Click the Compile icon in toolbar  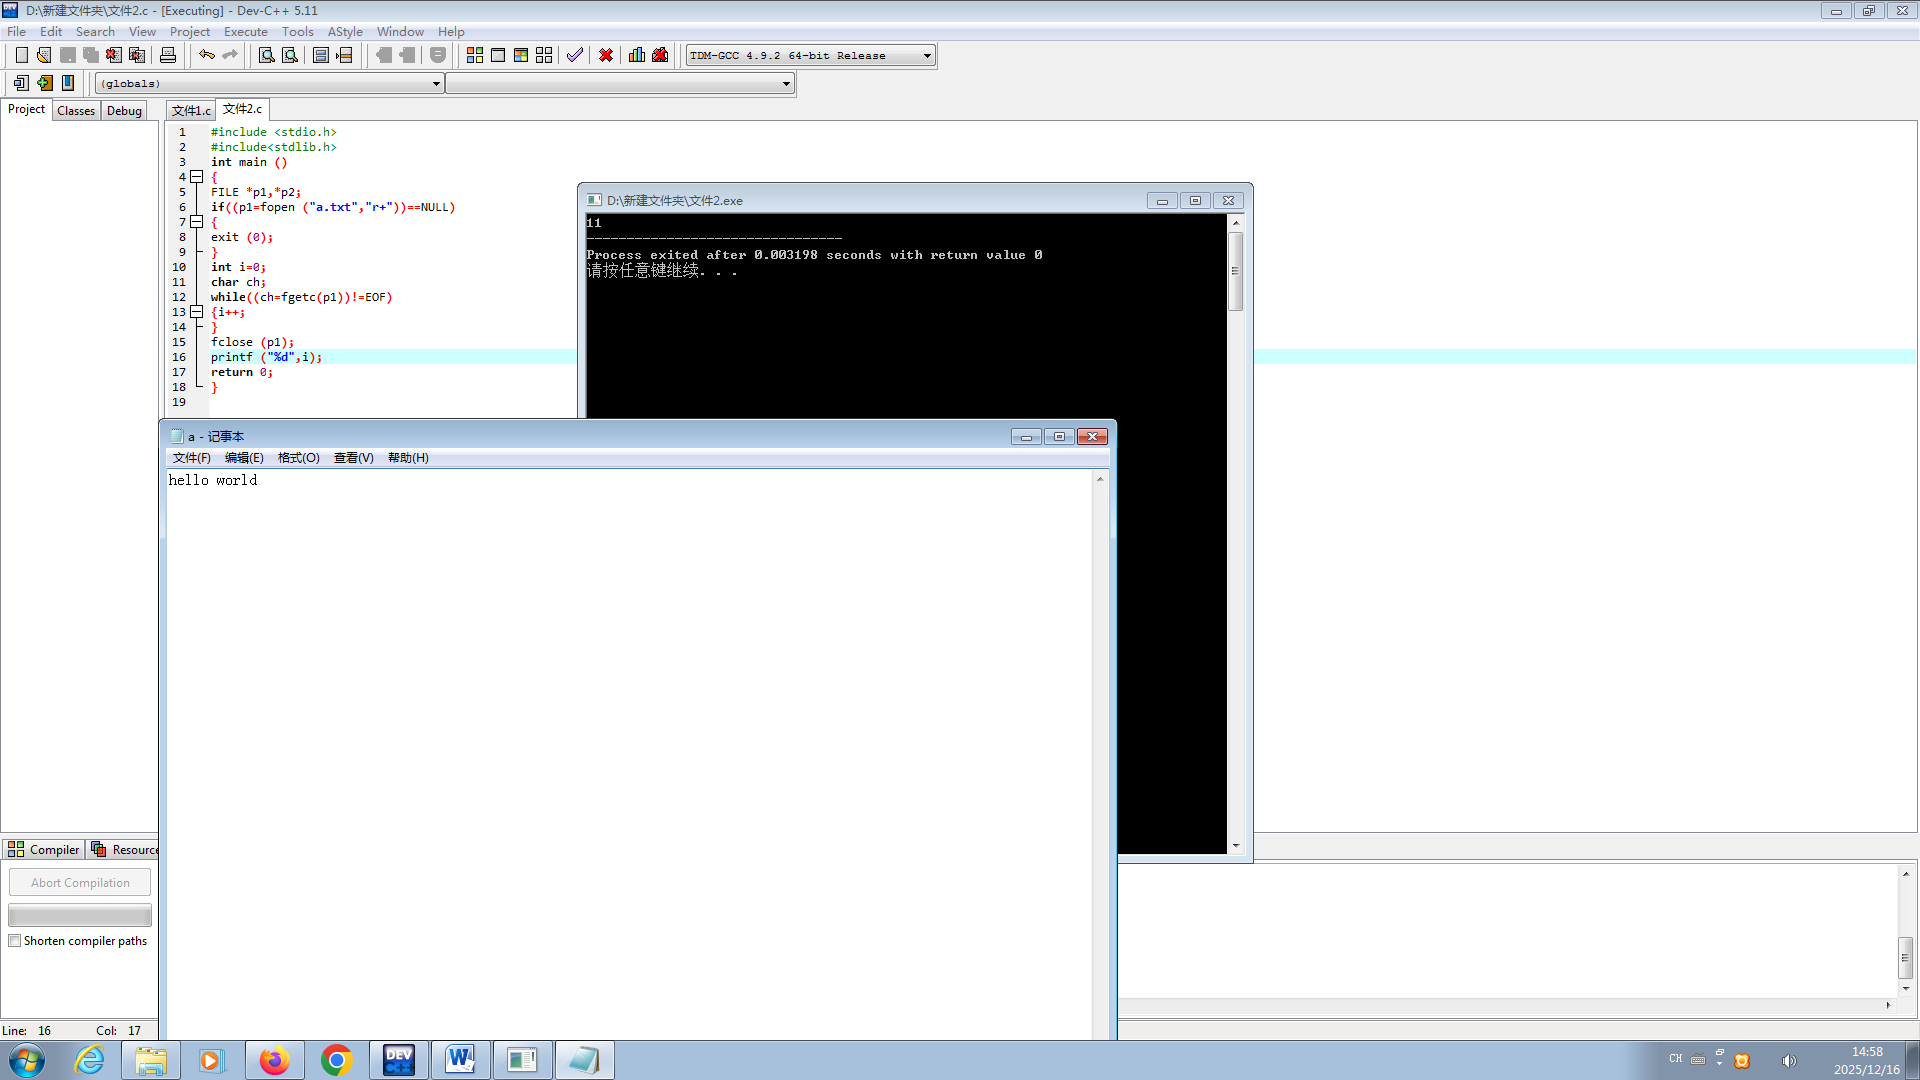point(475,56)
